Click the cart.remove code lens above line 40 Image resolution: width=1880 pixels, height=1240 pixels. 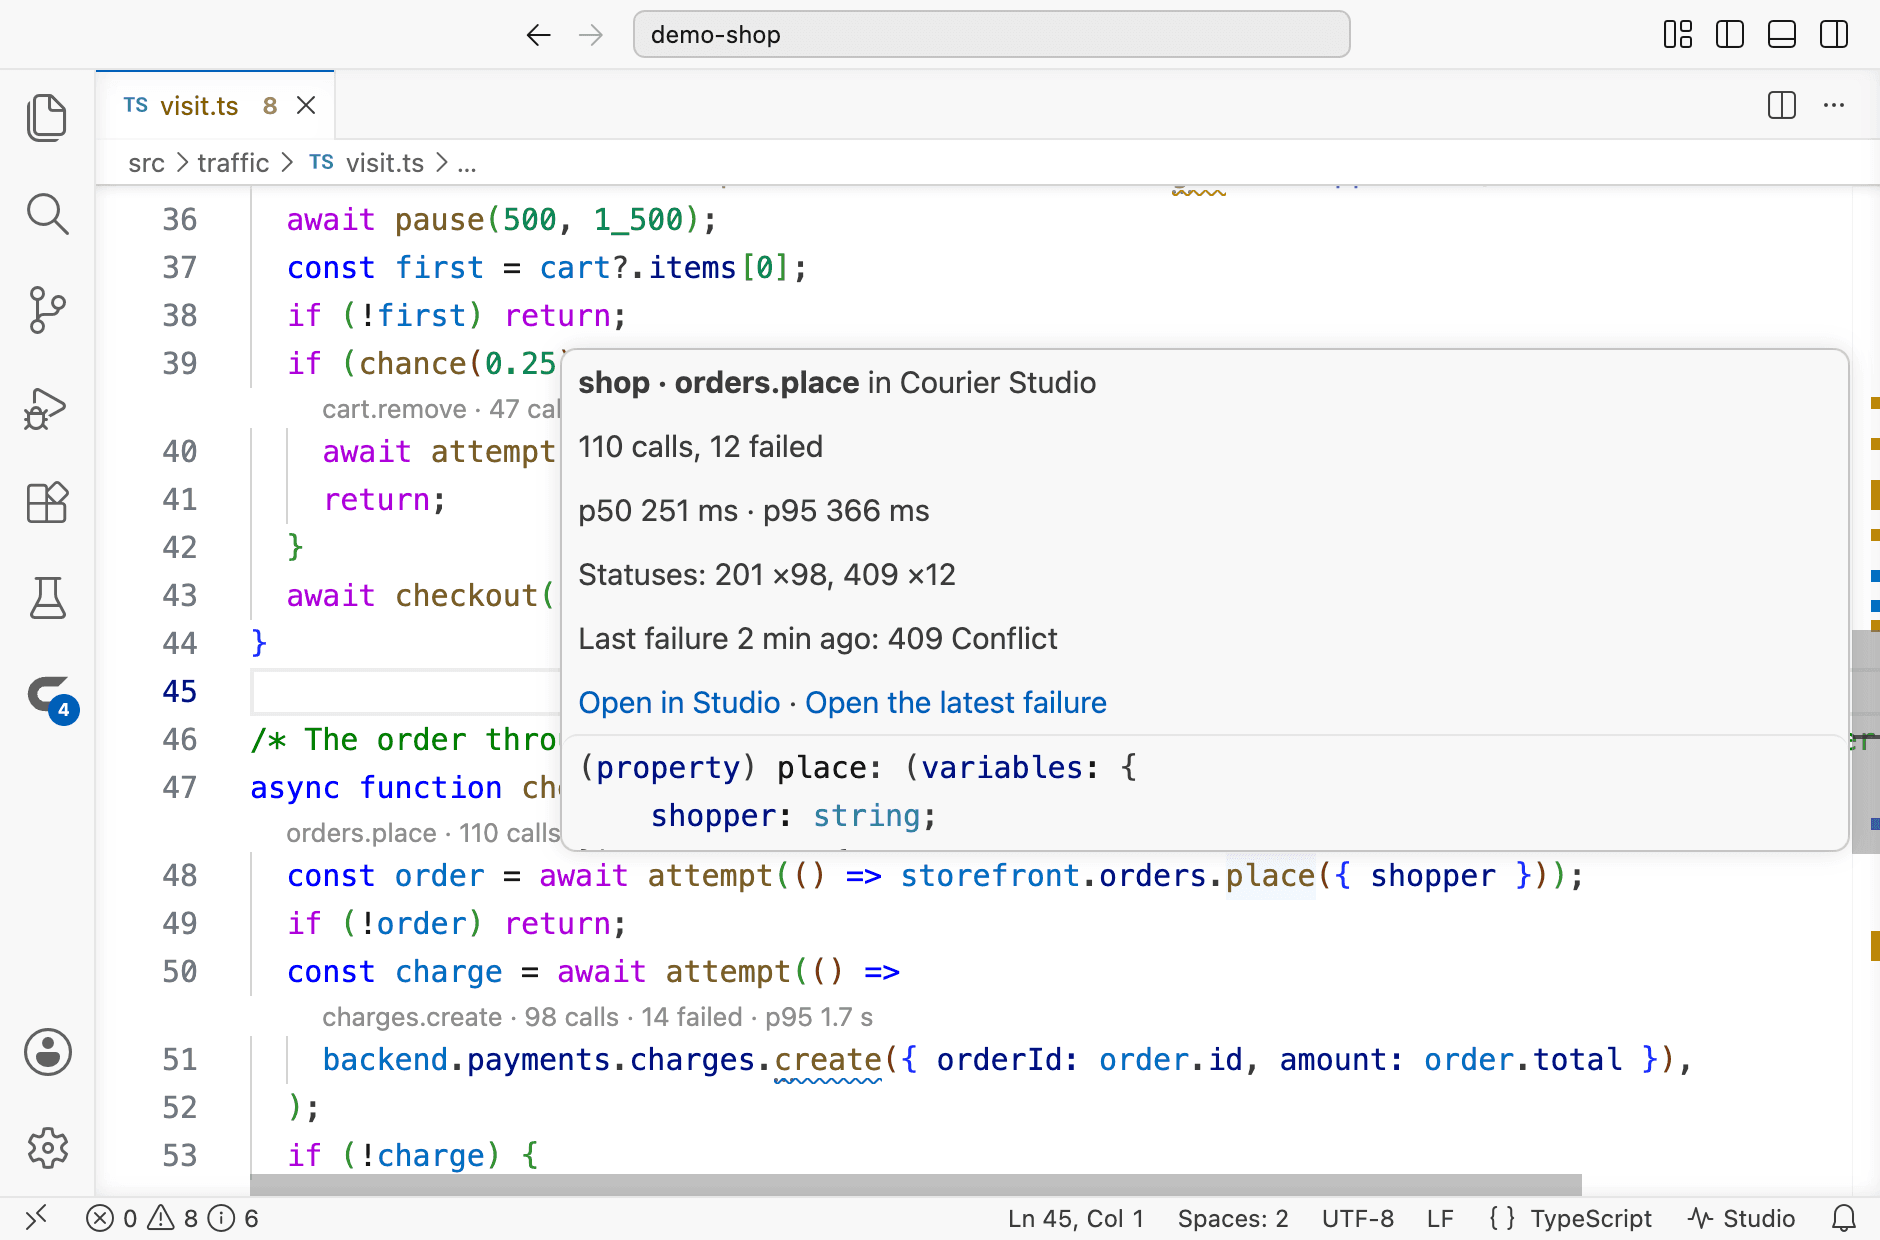tap(440, 409)
